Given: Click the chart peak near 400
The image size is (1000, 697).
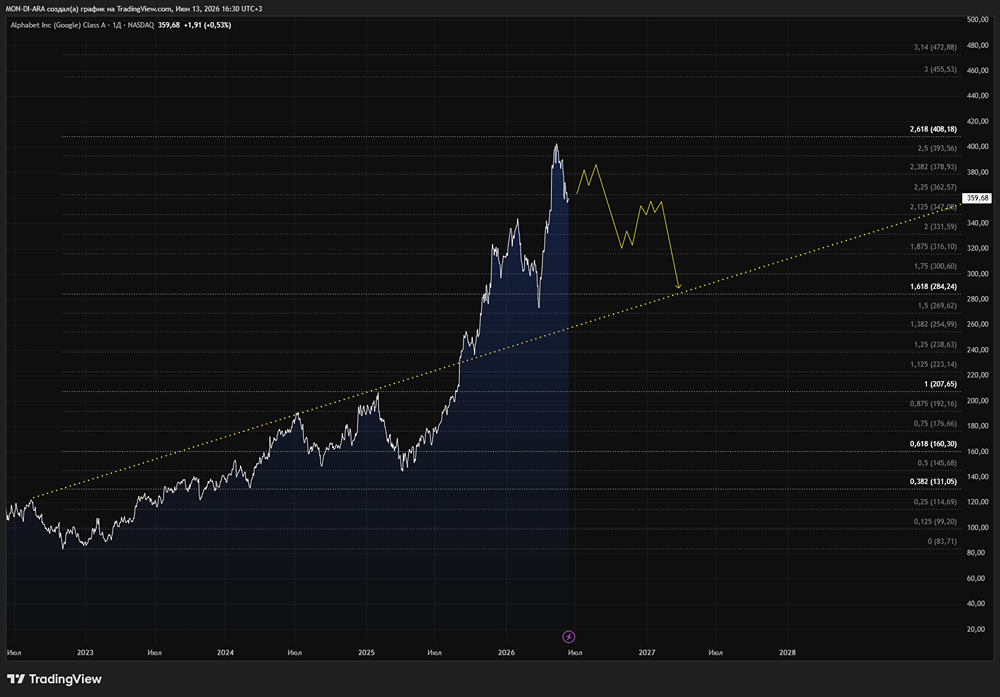Looking at the screenshot, I should [x=556, y=145].
